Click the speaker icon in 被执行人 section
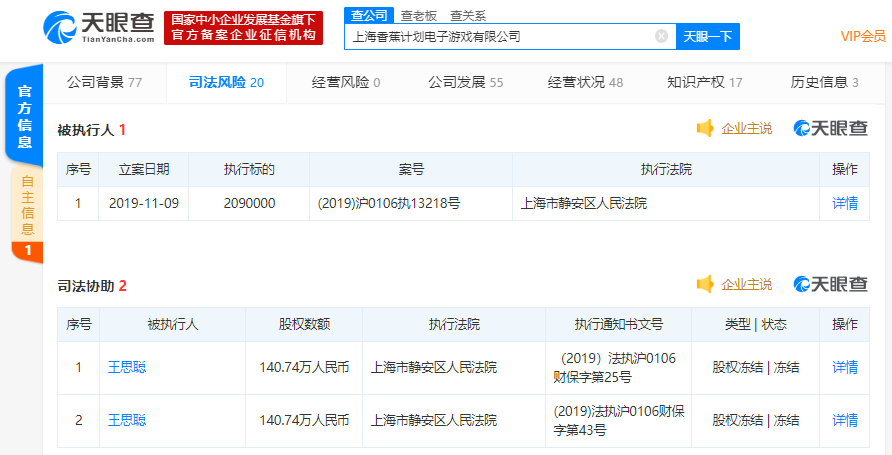Screen dimensions: 892x455 tap(705, 129)
